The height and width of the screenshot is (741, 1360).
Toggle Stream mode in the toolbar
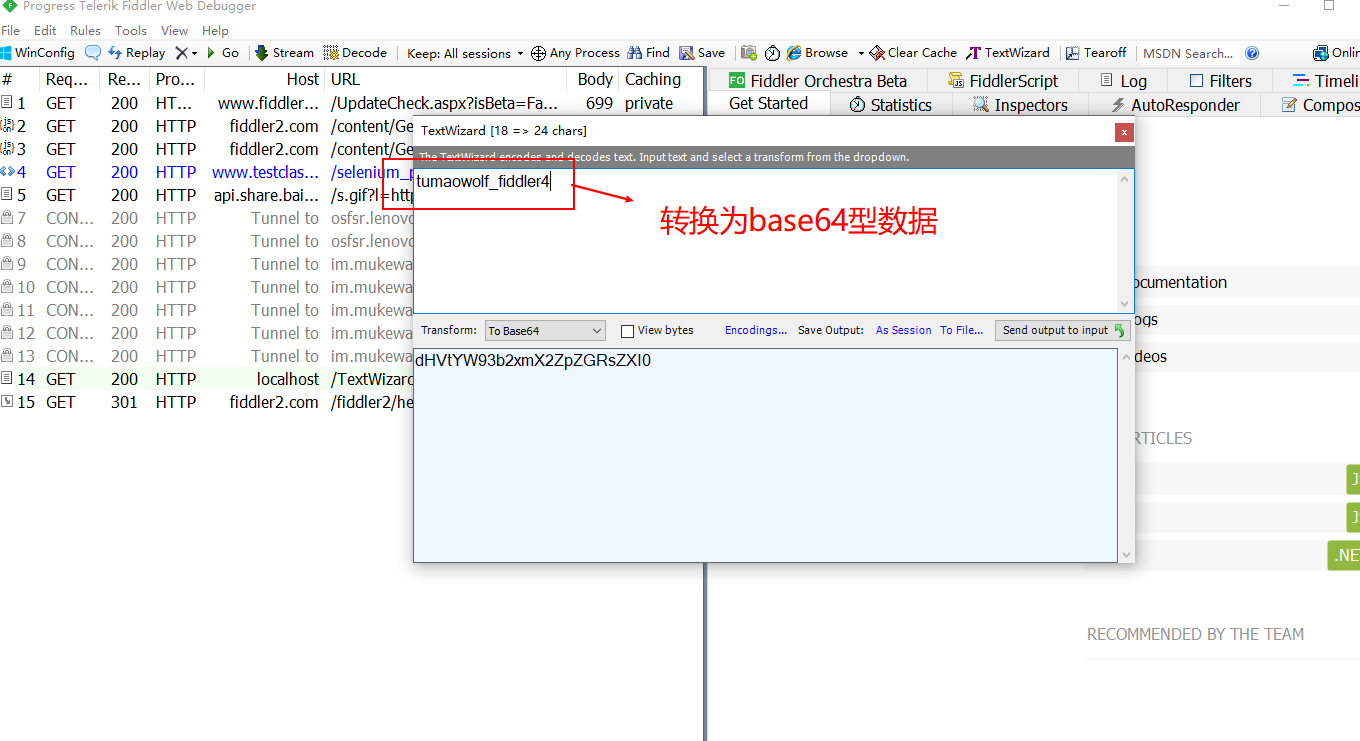click(284, 53)
